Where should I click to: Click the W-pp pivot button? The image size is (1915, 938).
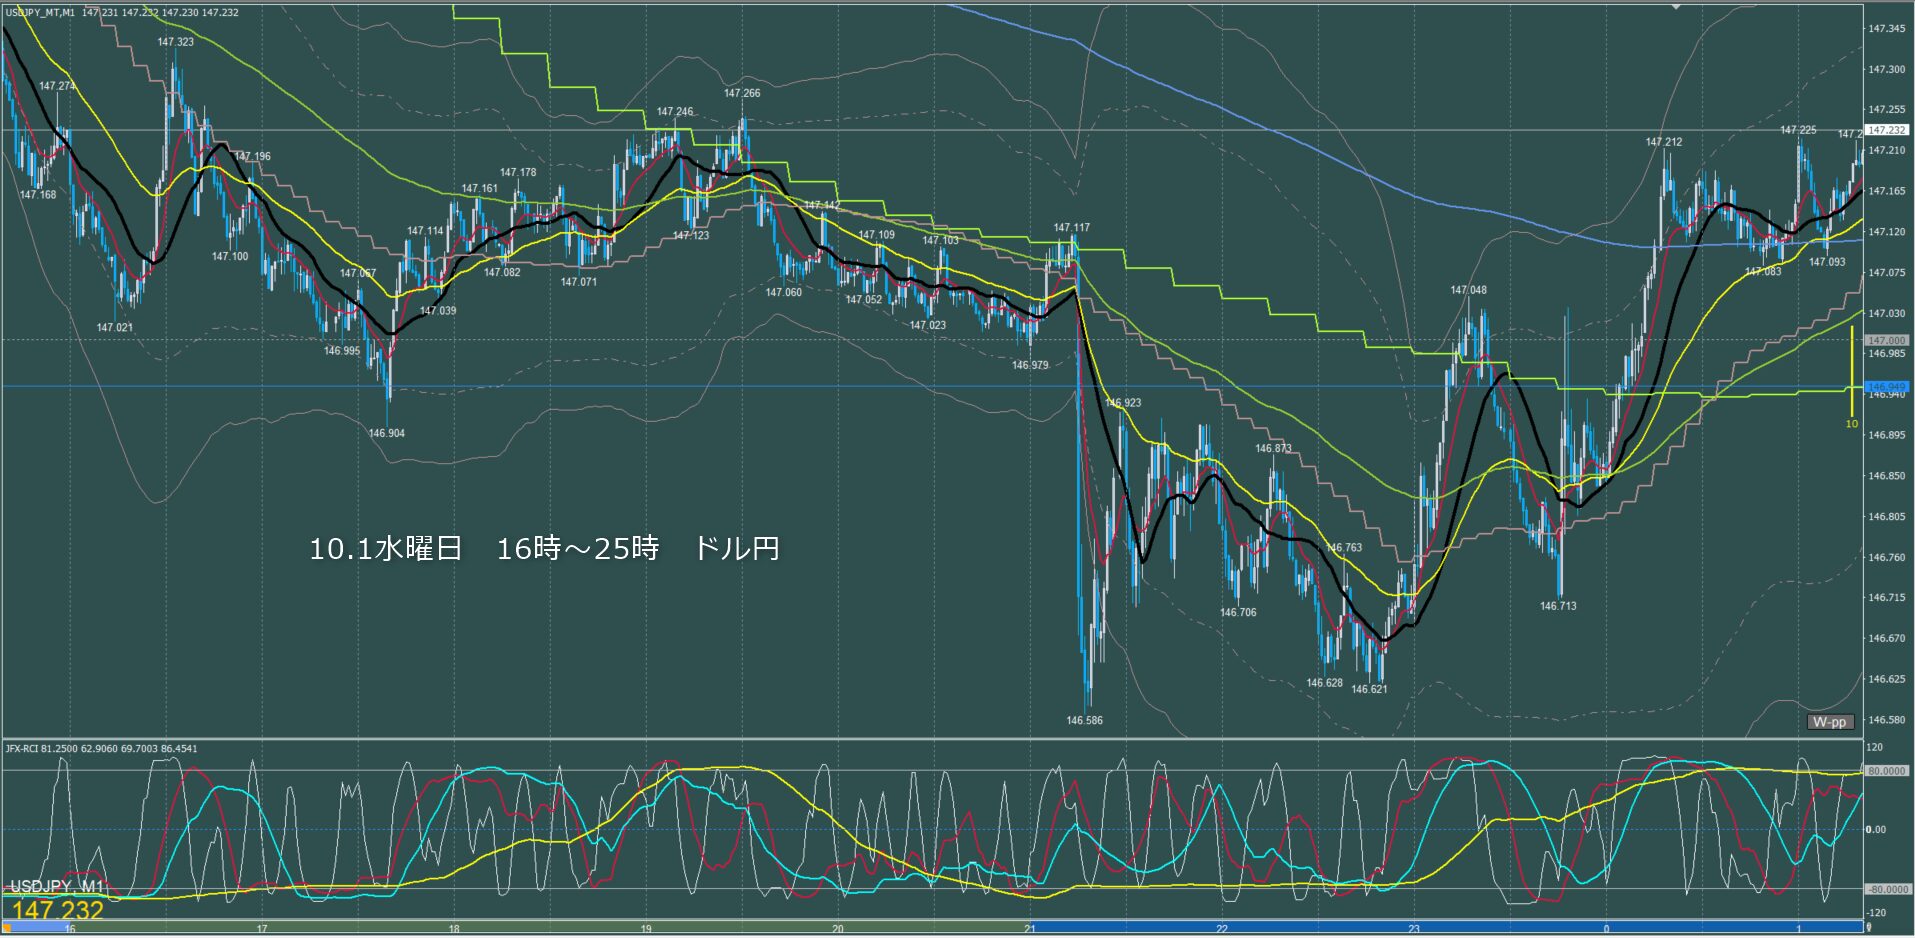(x=1830, y=722)
